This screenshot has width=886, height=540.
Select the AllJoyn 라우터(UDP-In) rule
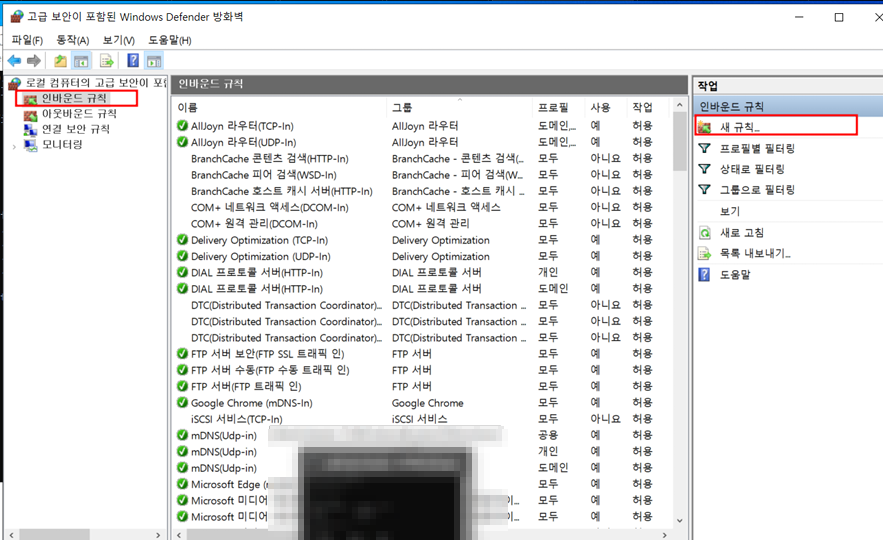(x=244, y=142)
